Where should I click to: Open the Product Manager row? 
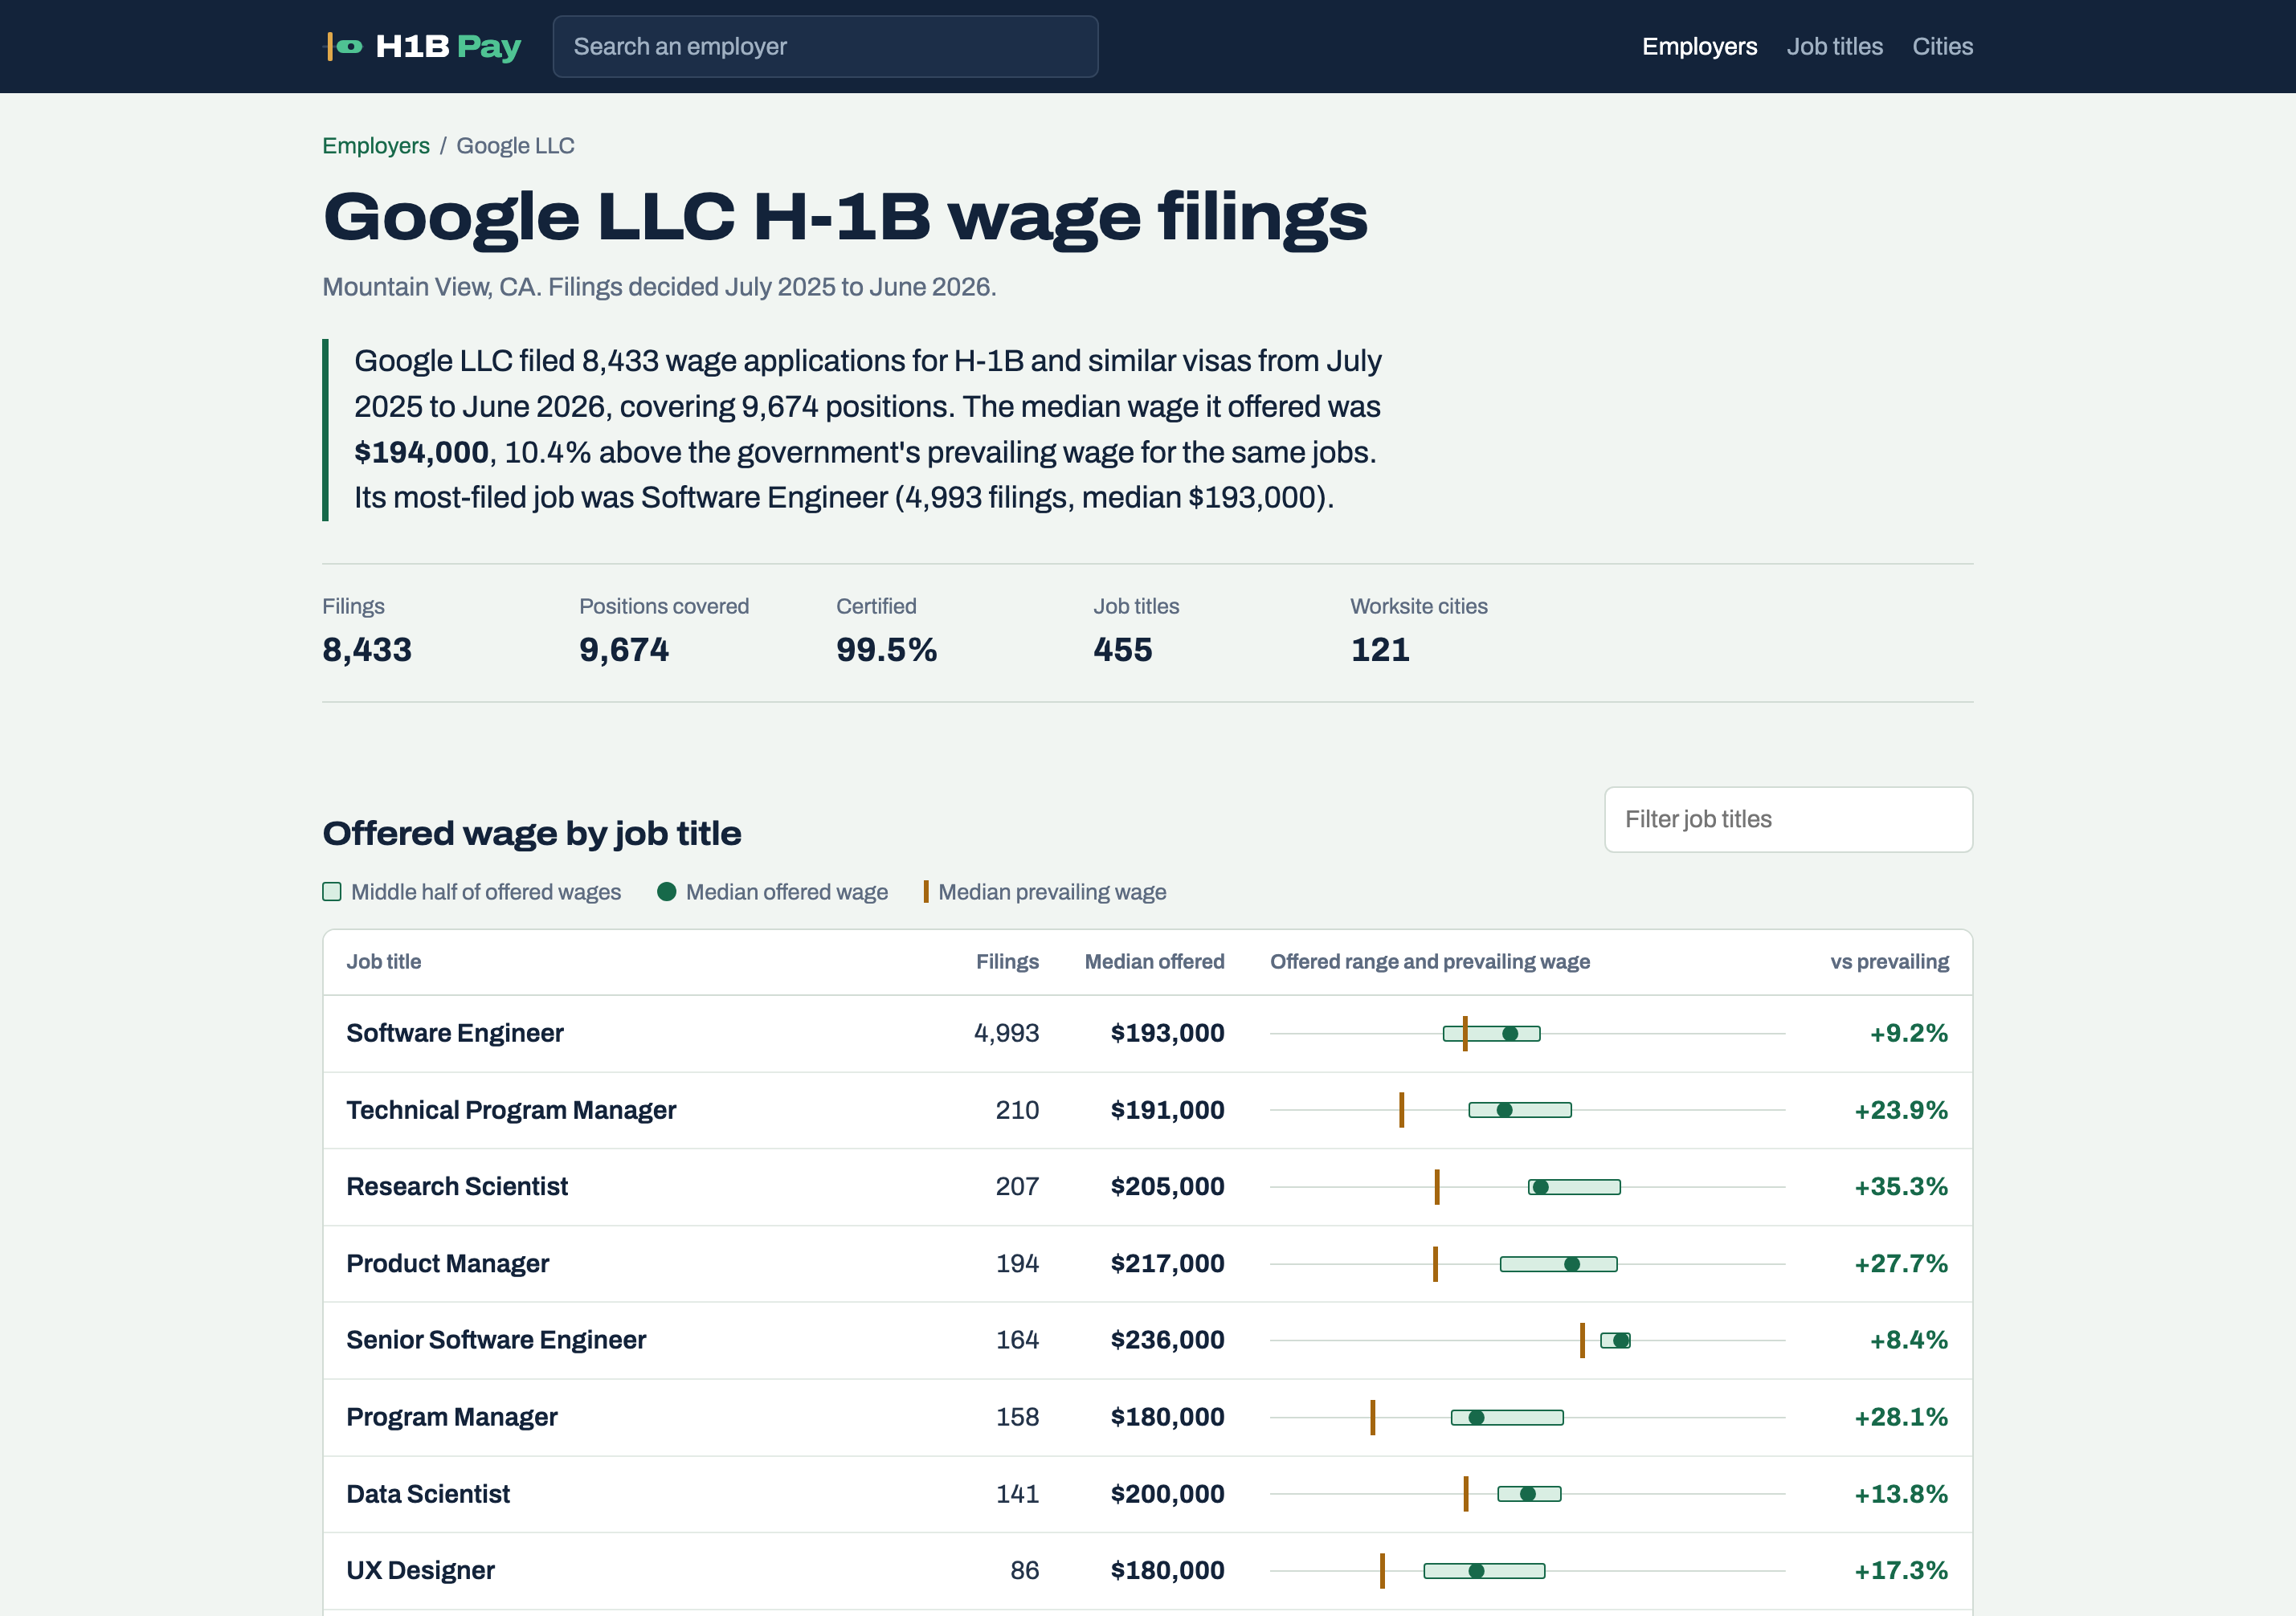pyautogui.click(x=1147, y=1264)
